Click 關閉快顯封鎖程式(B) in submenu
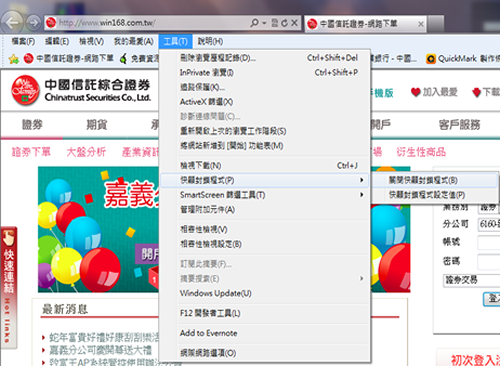Viewport: 500px width, 366px height. tap(436, 180)
